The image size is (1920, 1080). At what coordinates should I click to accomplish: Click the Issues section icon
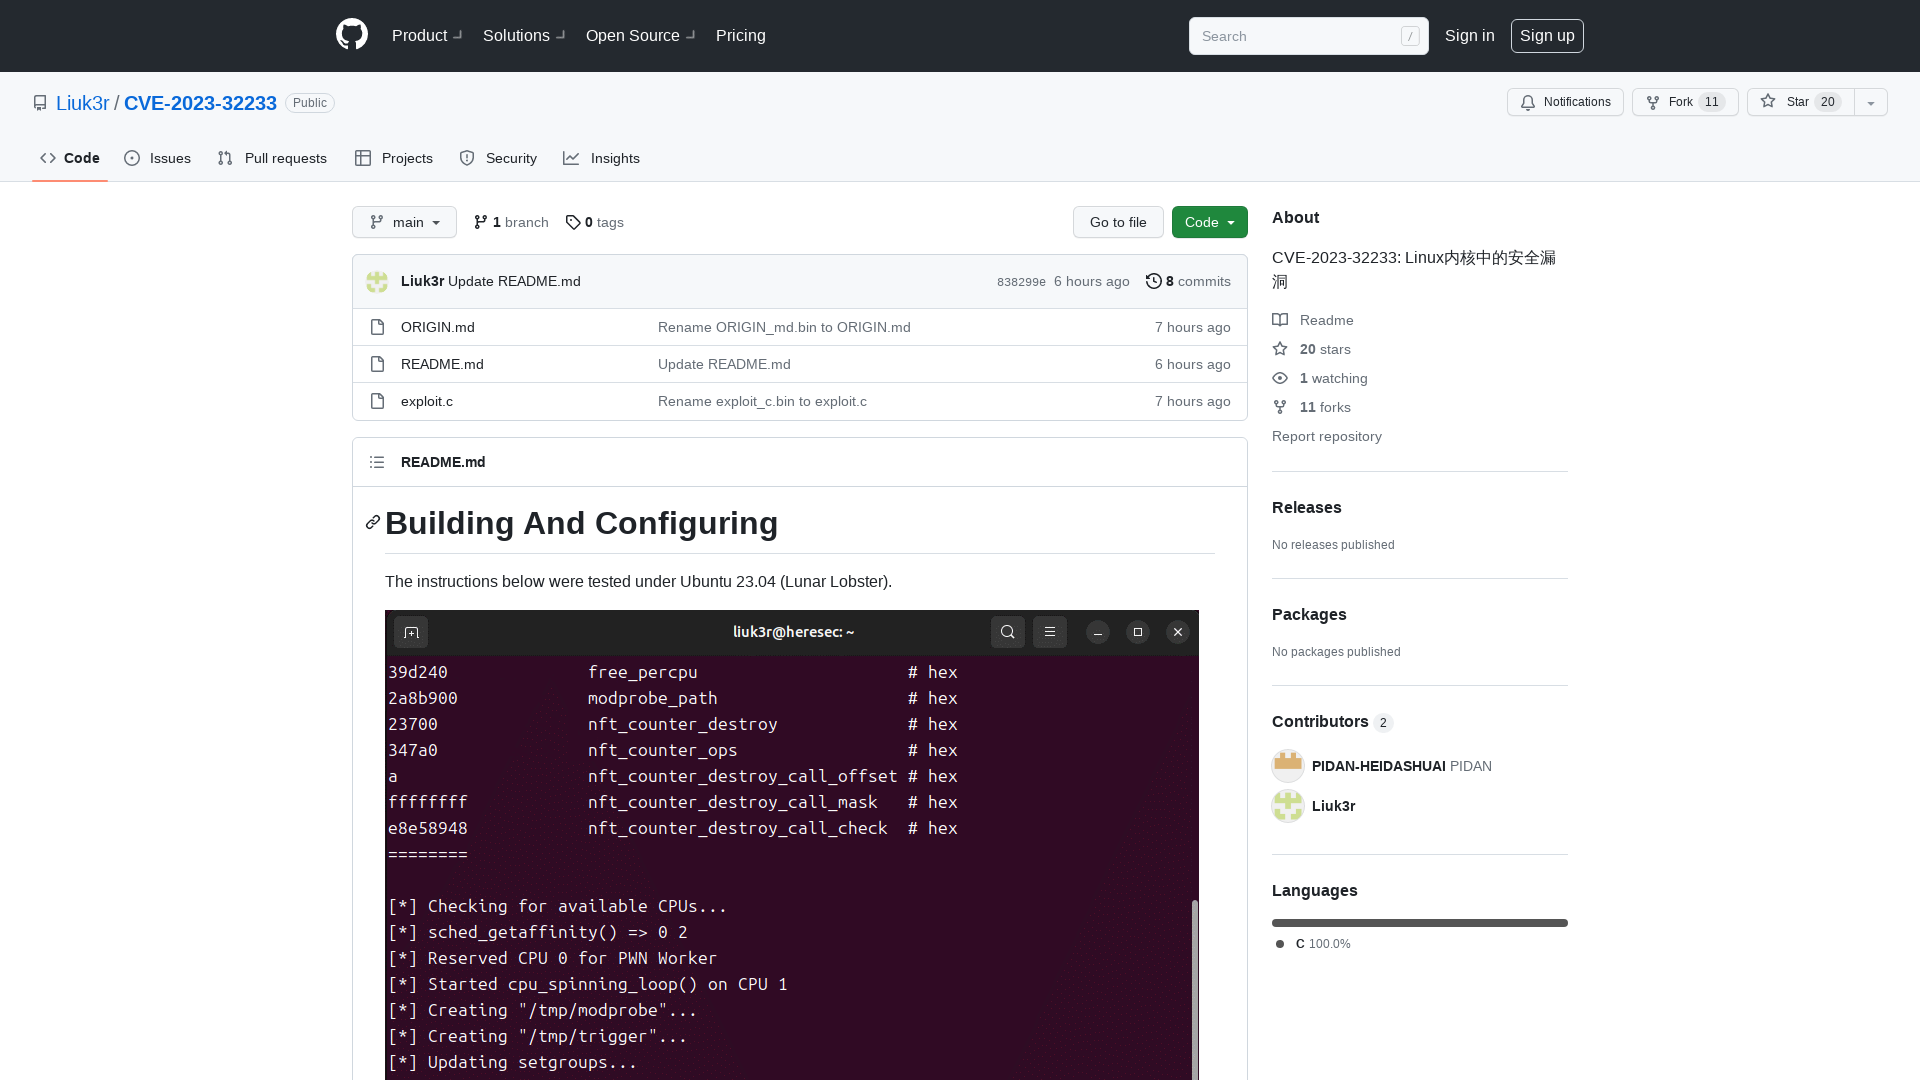tap(132, 158)
